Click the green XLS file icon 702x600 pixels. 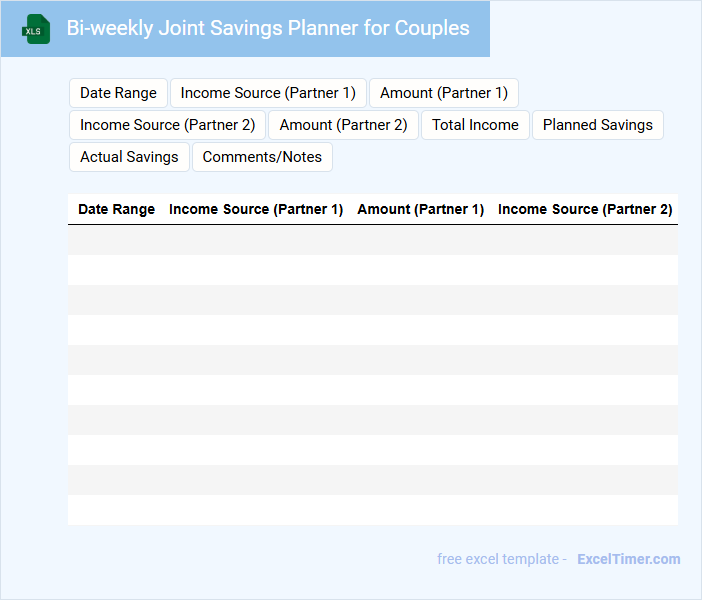(x=36, y=30)
